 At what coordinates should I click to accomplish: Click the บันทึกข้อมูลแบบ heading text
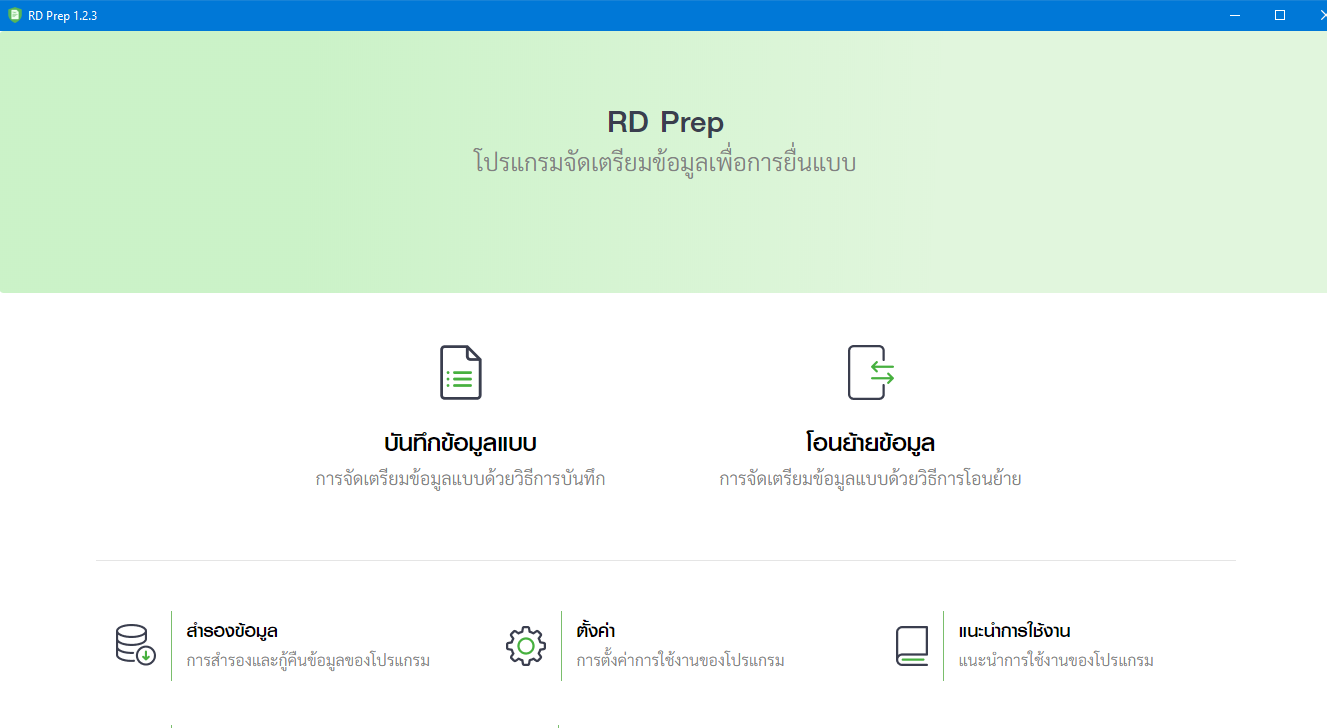461,440
